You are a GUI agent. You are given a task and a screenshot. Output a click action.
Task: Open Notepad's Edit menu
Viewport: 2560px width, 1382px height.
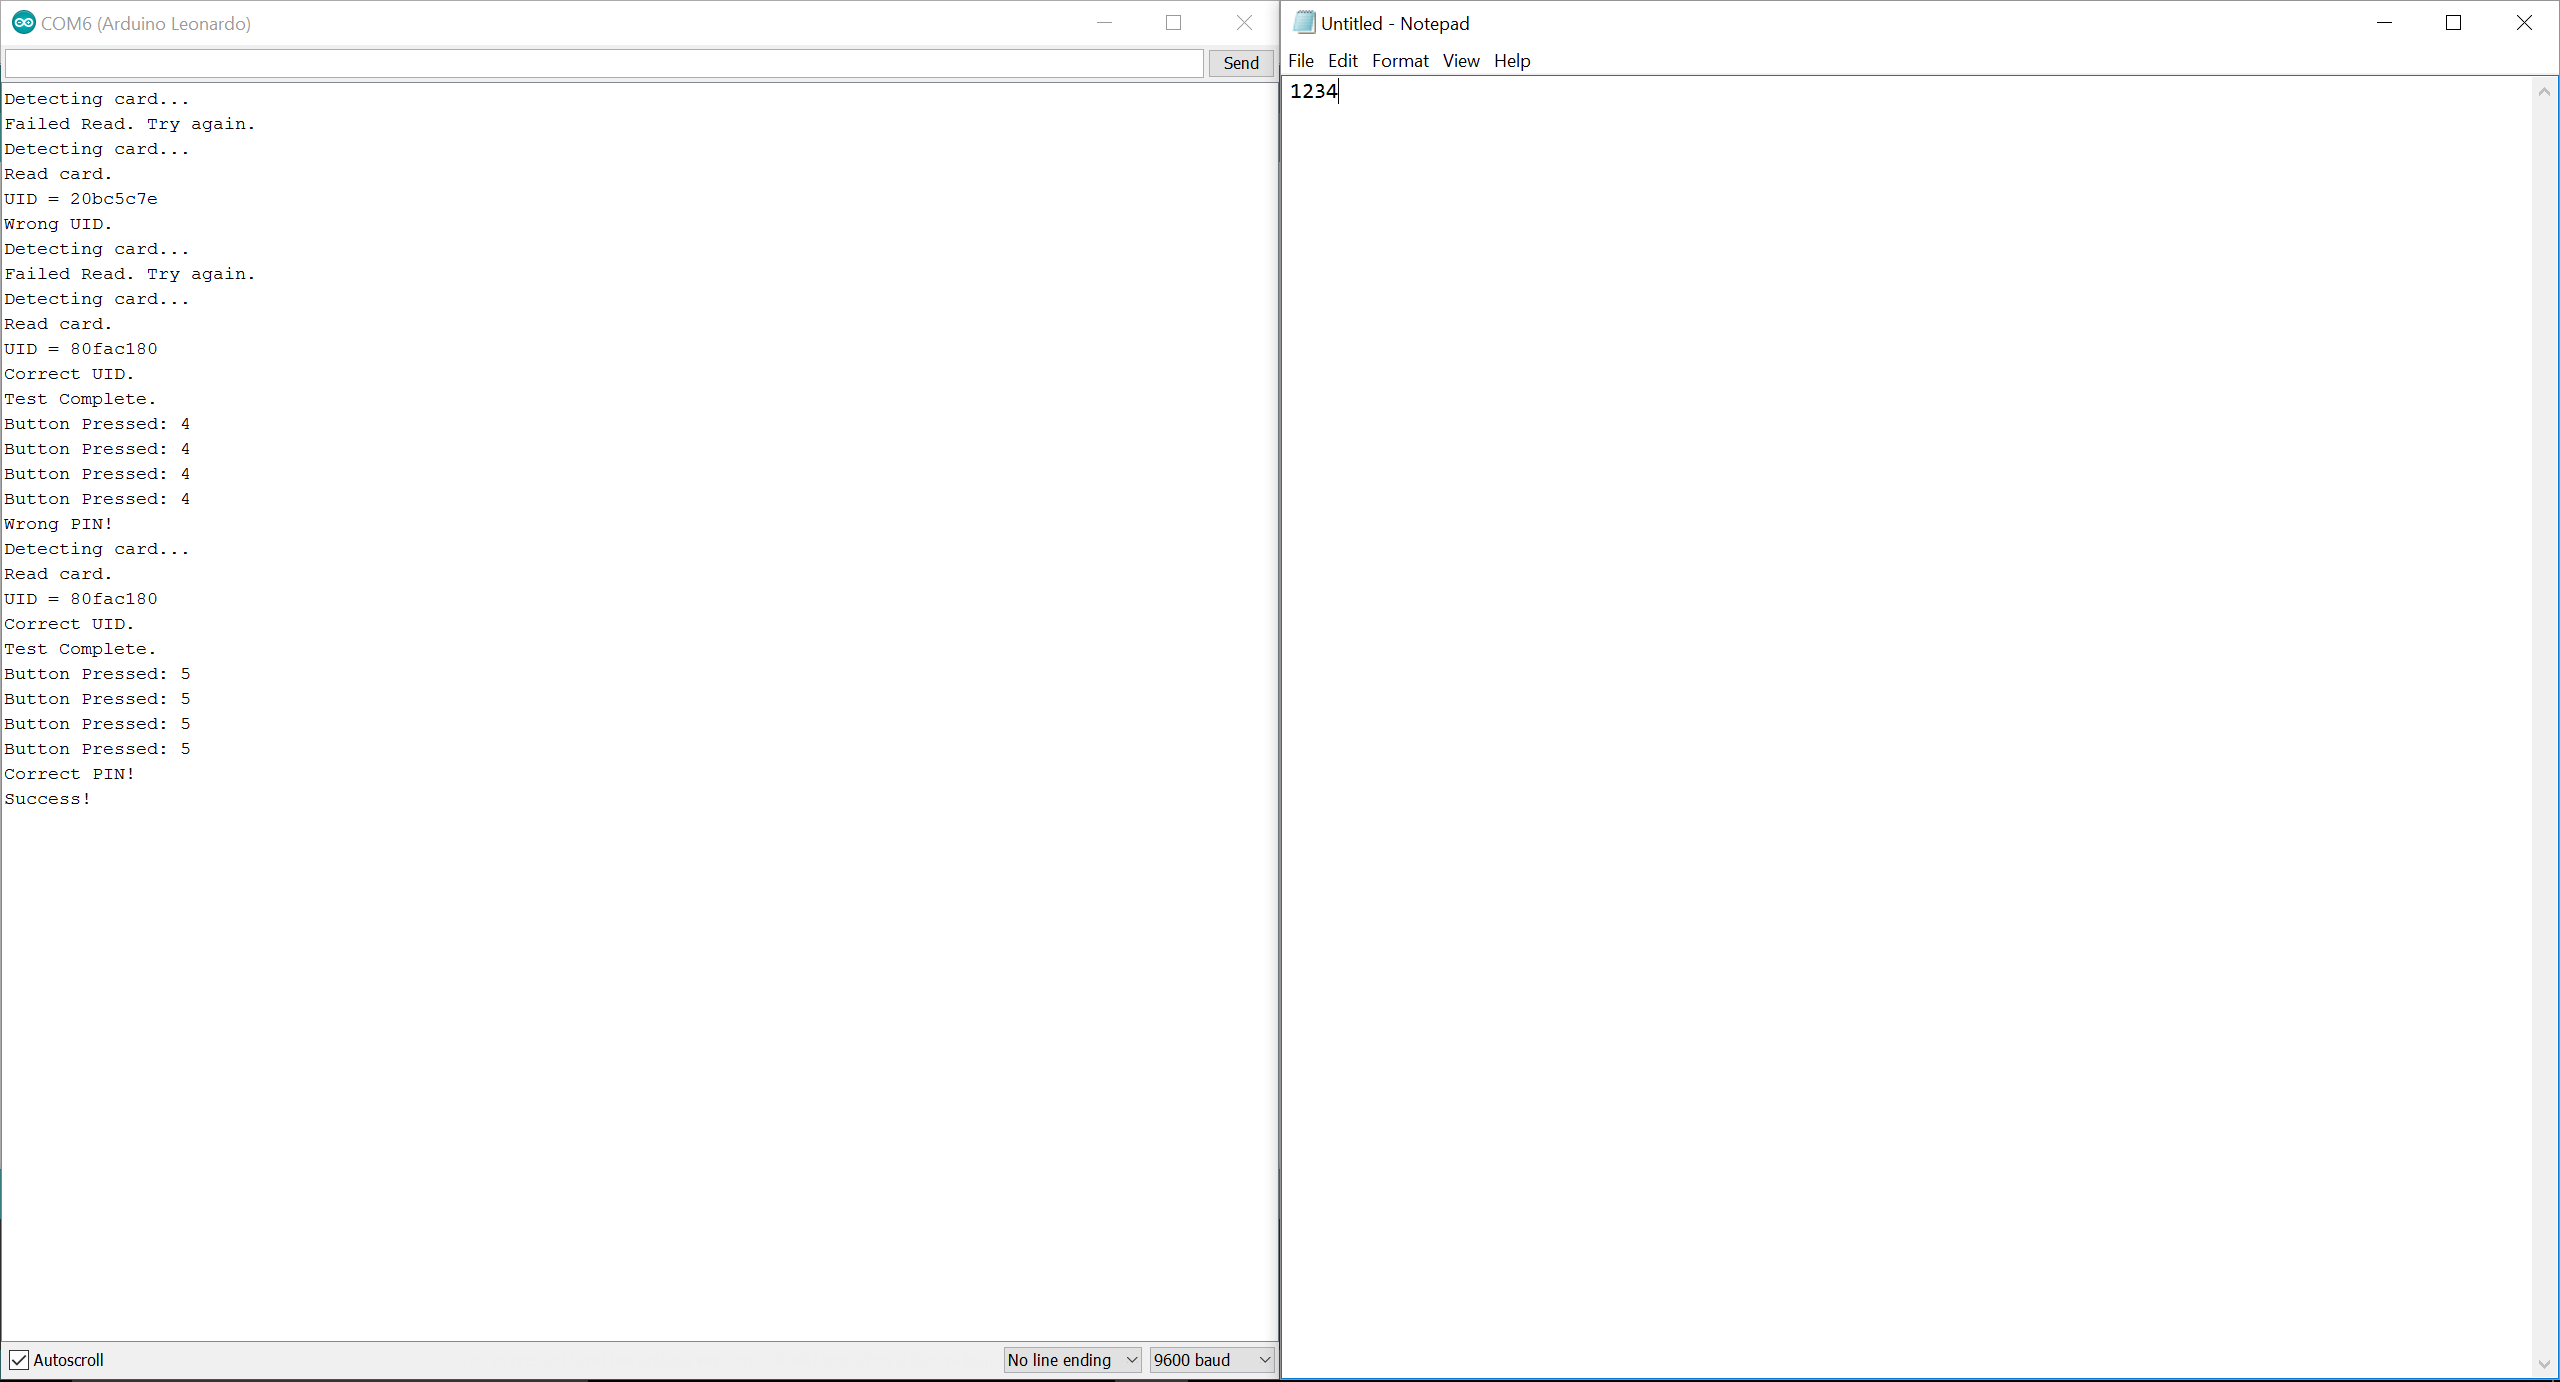coord(1342,61)
